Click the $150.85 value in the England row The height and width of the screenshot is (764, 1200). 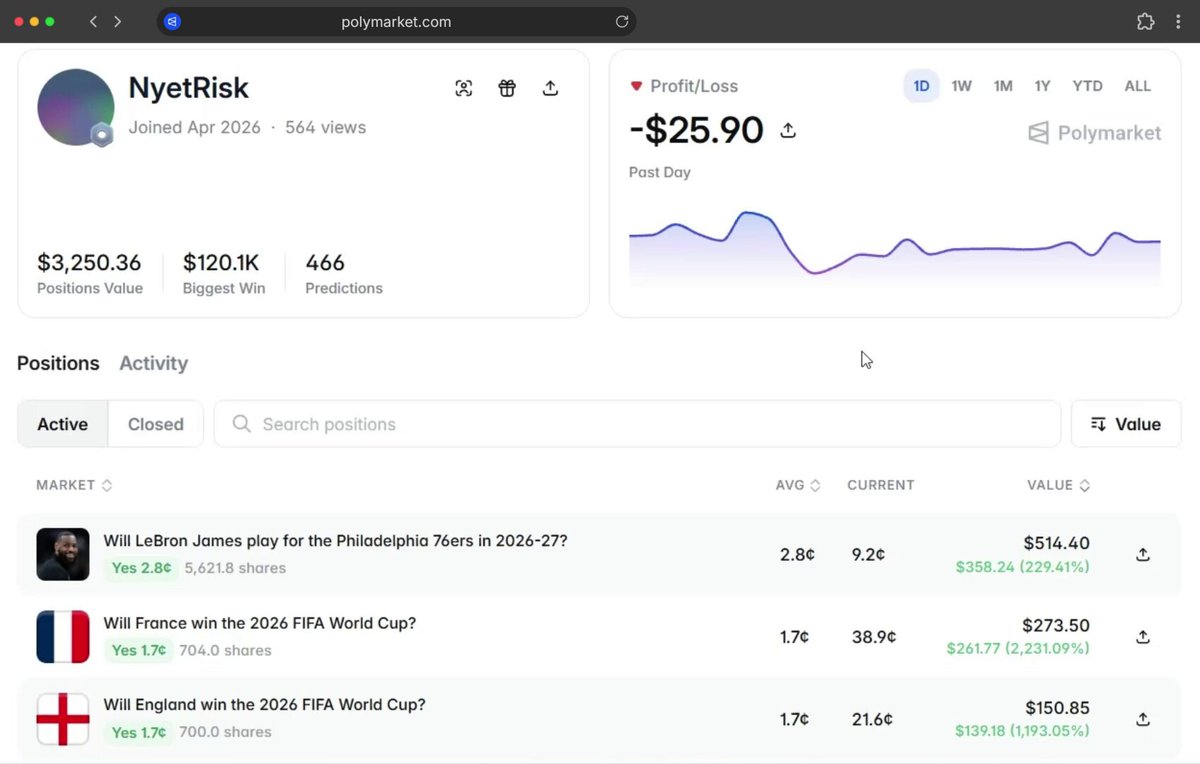tap(1057, 708)
